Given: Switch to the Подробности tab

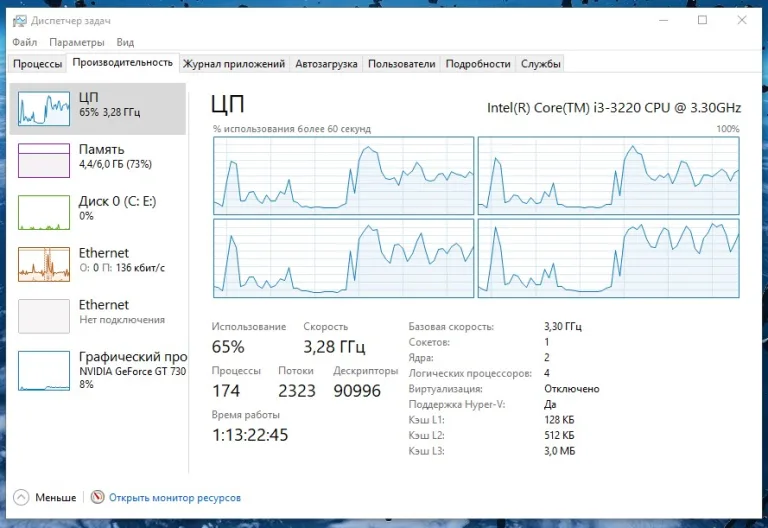Looking at the screenshot, I should click(478, 64).
